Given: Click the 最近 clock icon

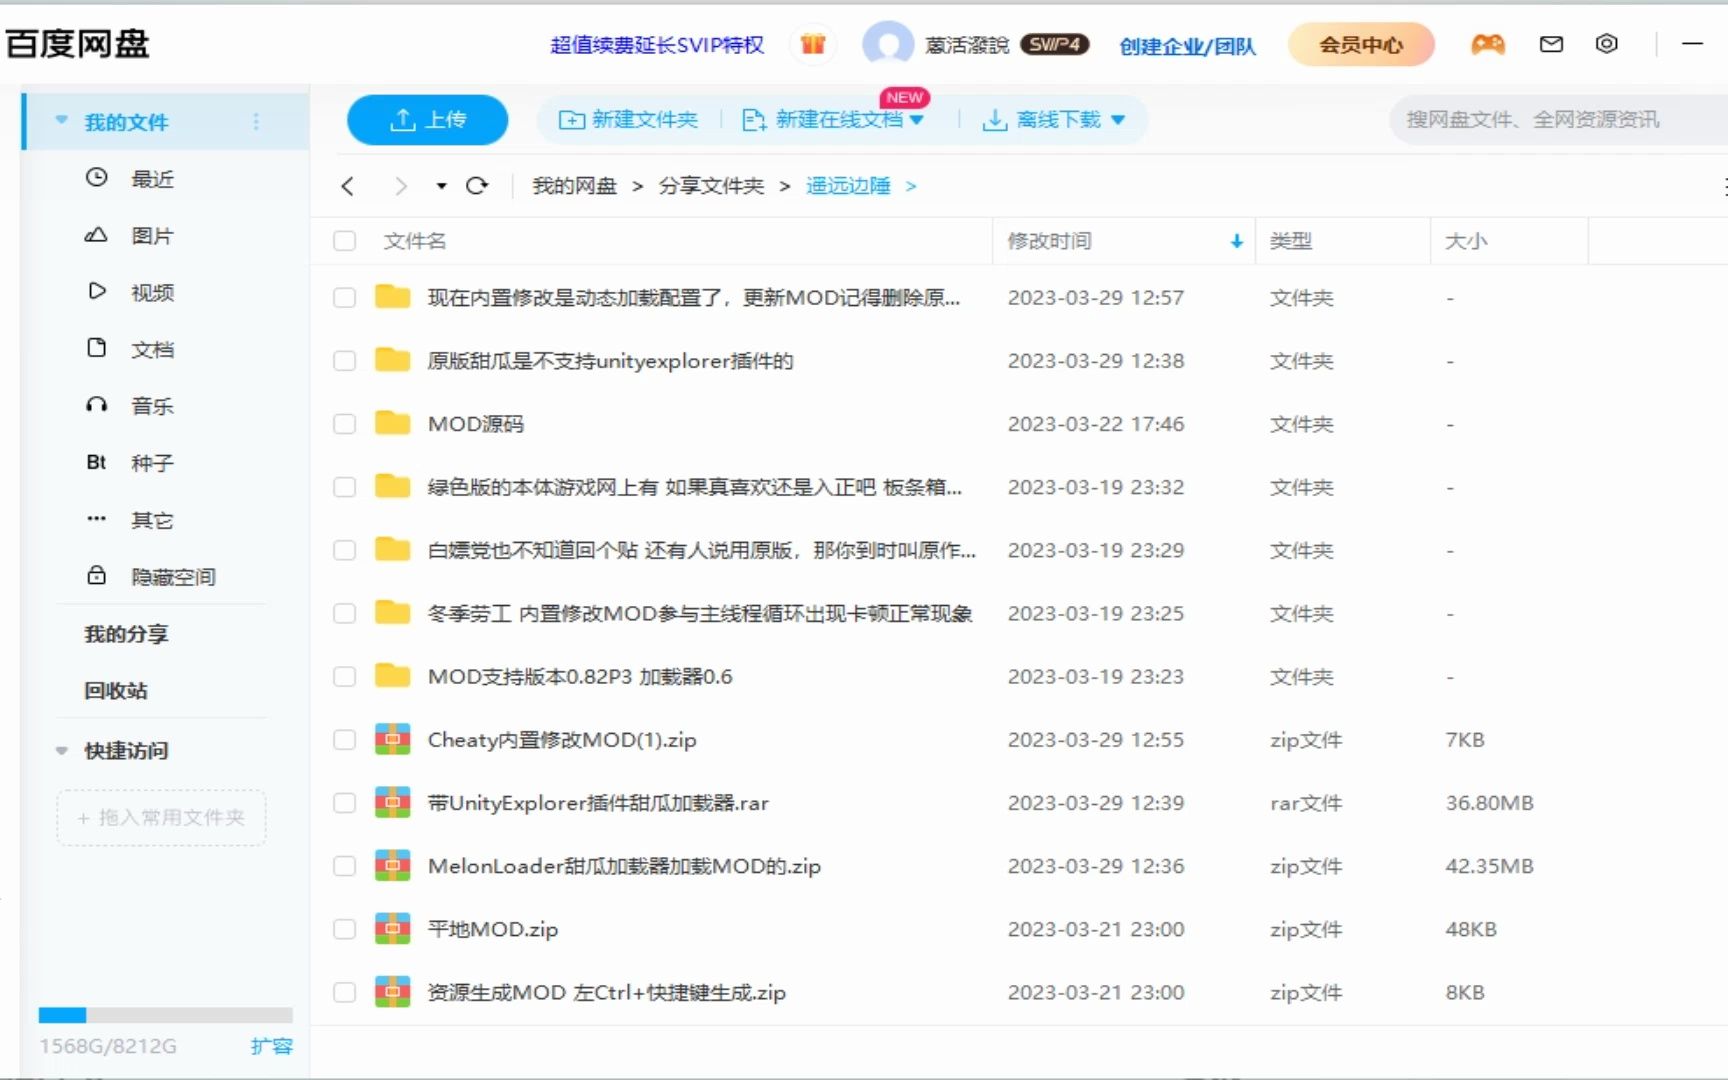Looking at the screenshot, I should (96, 178).
